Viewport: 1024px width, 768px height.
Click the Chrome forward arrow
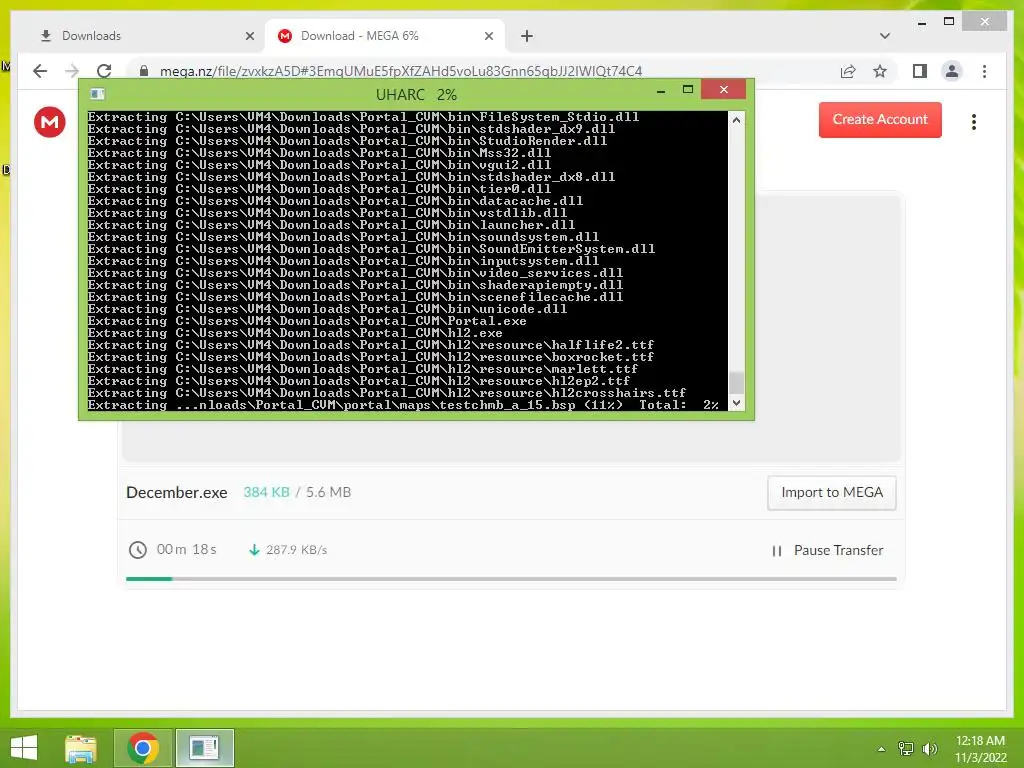coord(72,71)
